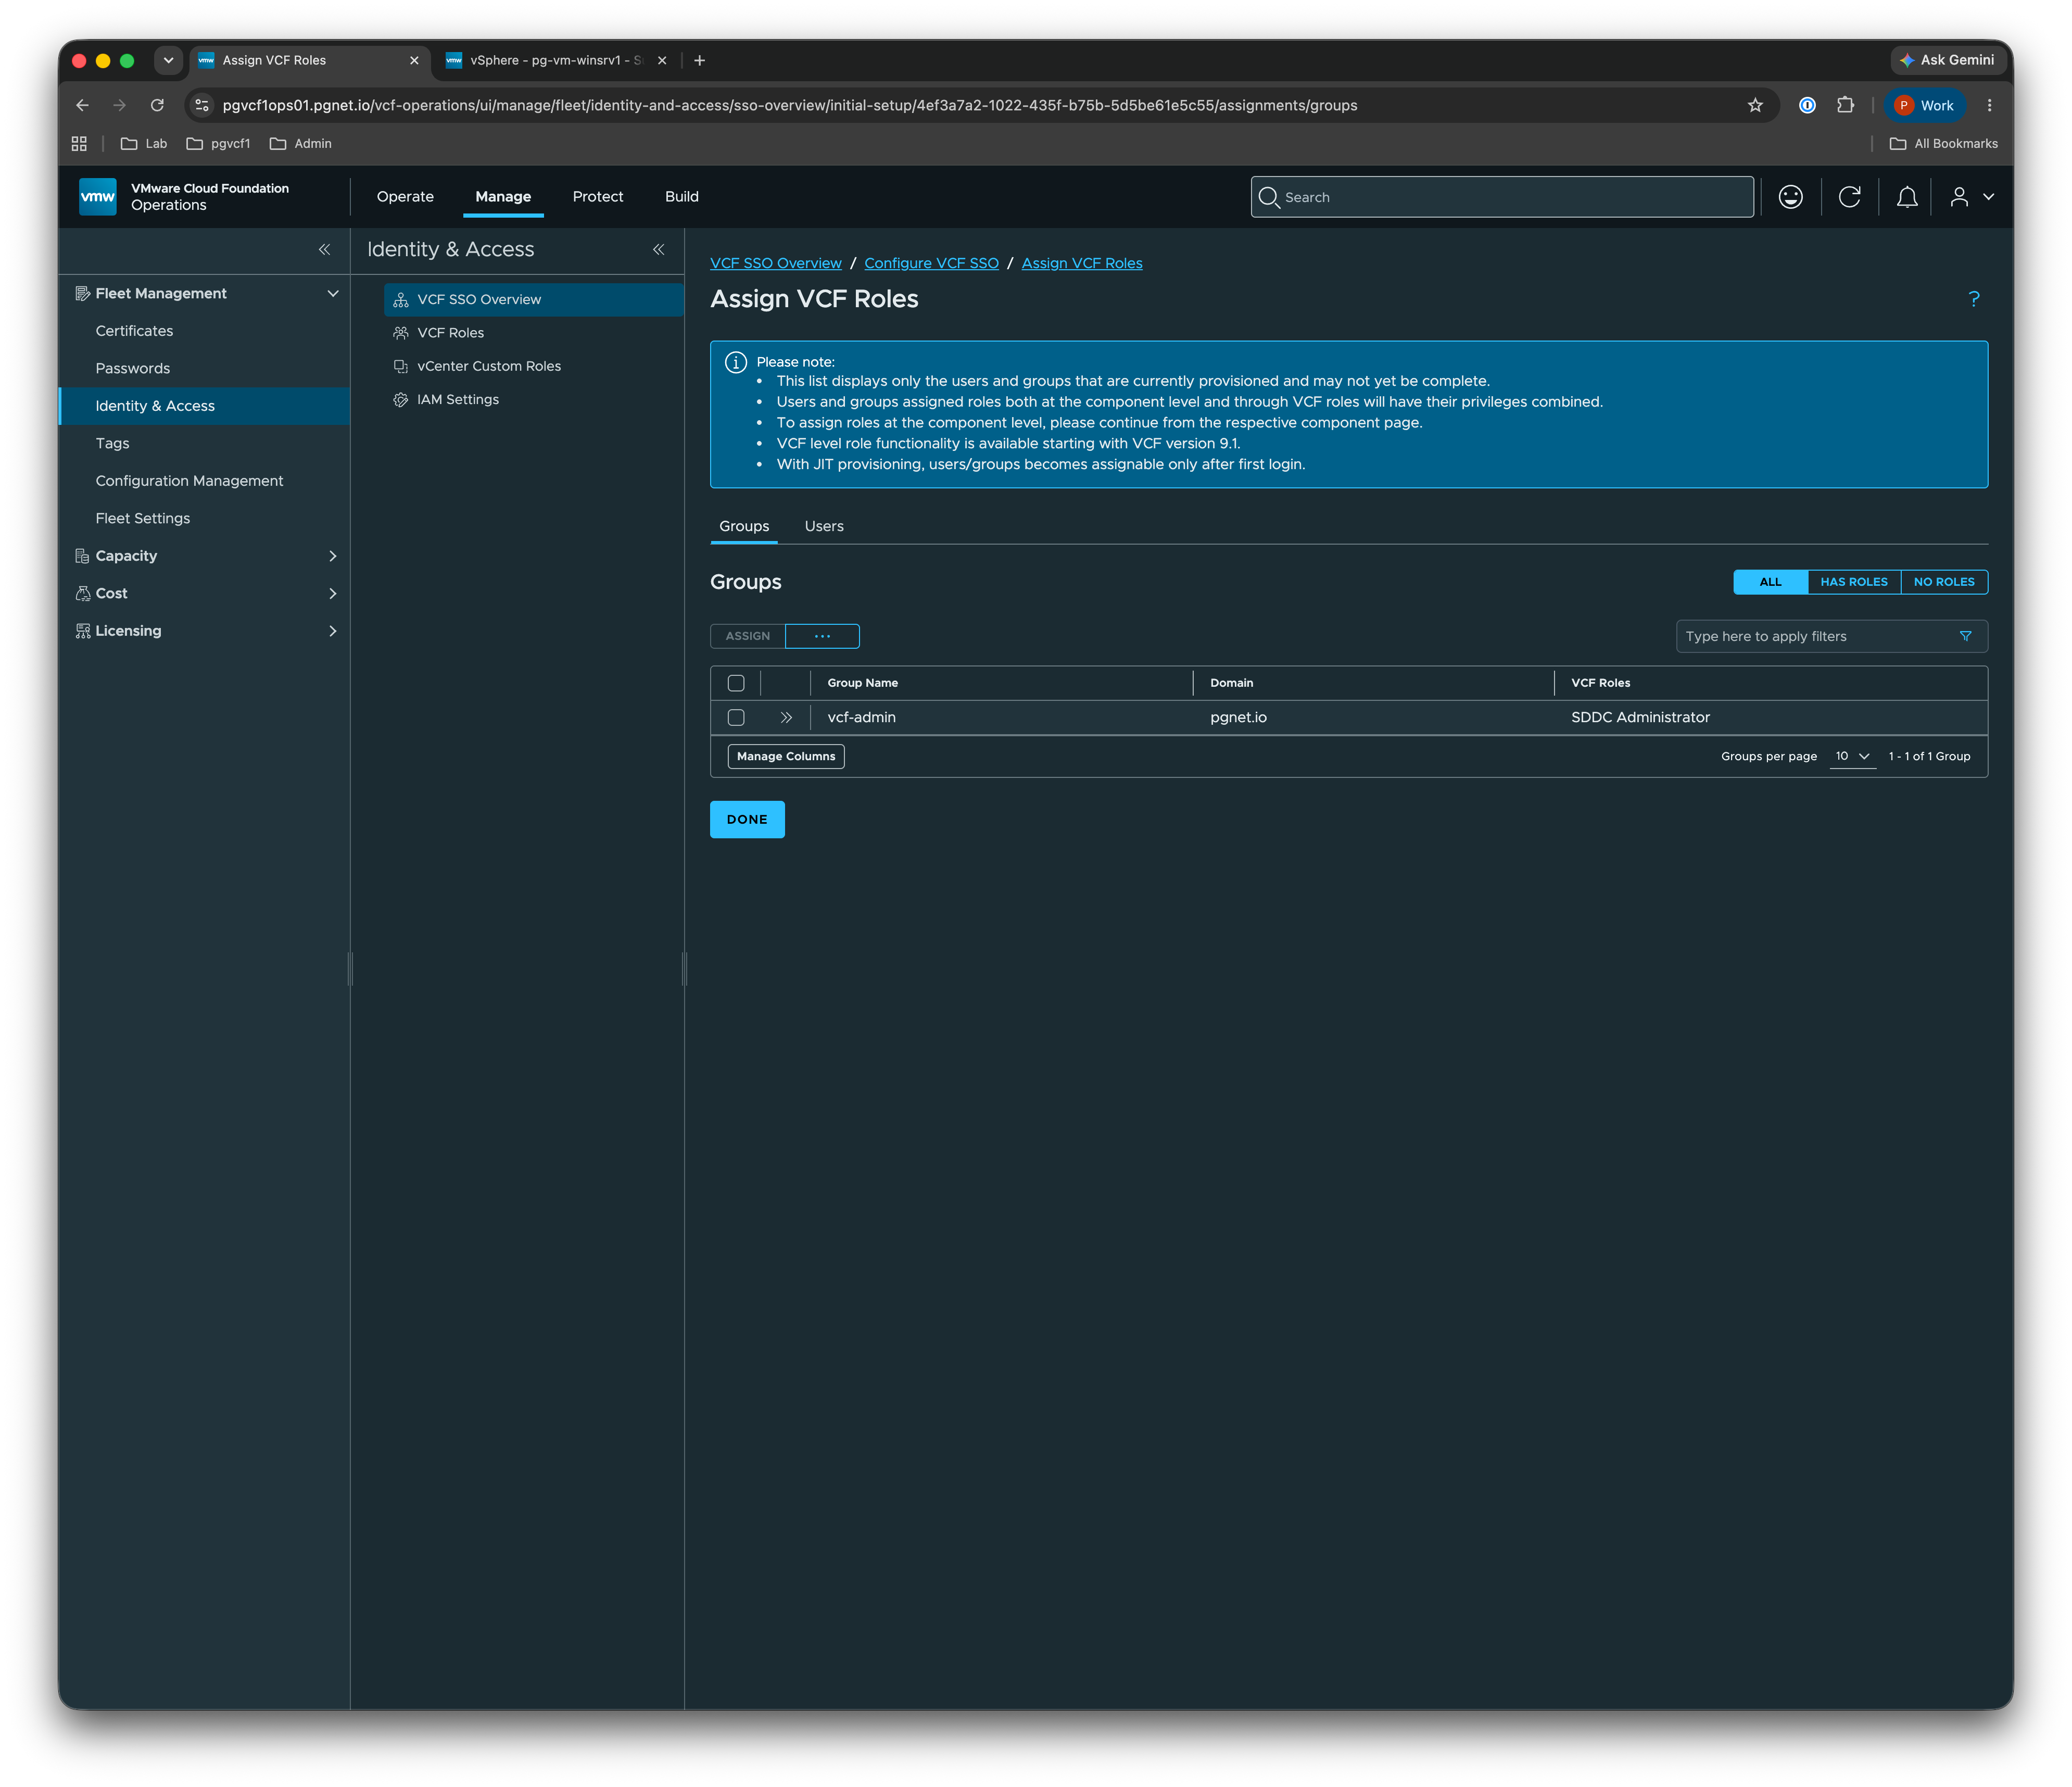Open the pgvcf1 bookmarks folder
Viewport: 2072px width, 1787px height.
coord(218,144)
